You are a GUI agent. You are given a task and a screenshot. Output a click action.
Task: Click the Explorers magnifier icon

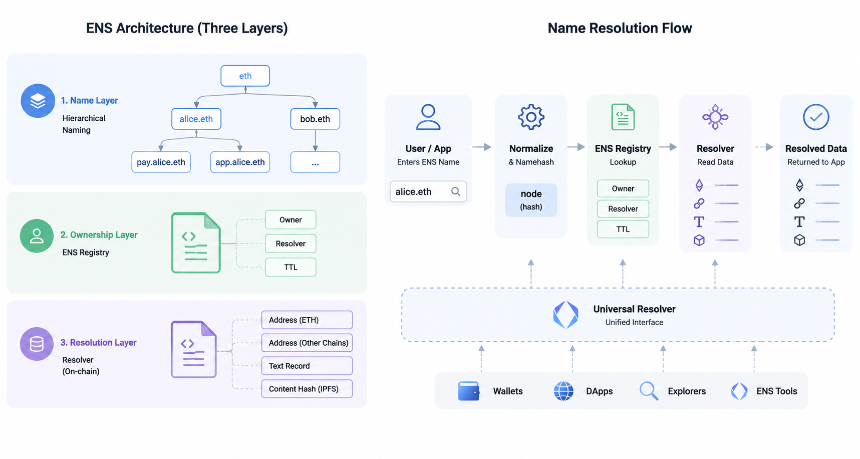tap(649, 391)
